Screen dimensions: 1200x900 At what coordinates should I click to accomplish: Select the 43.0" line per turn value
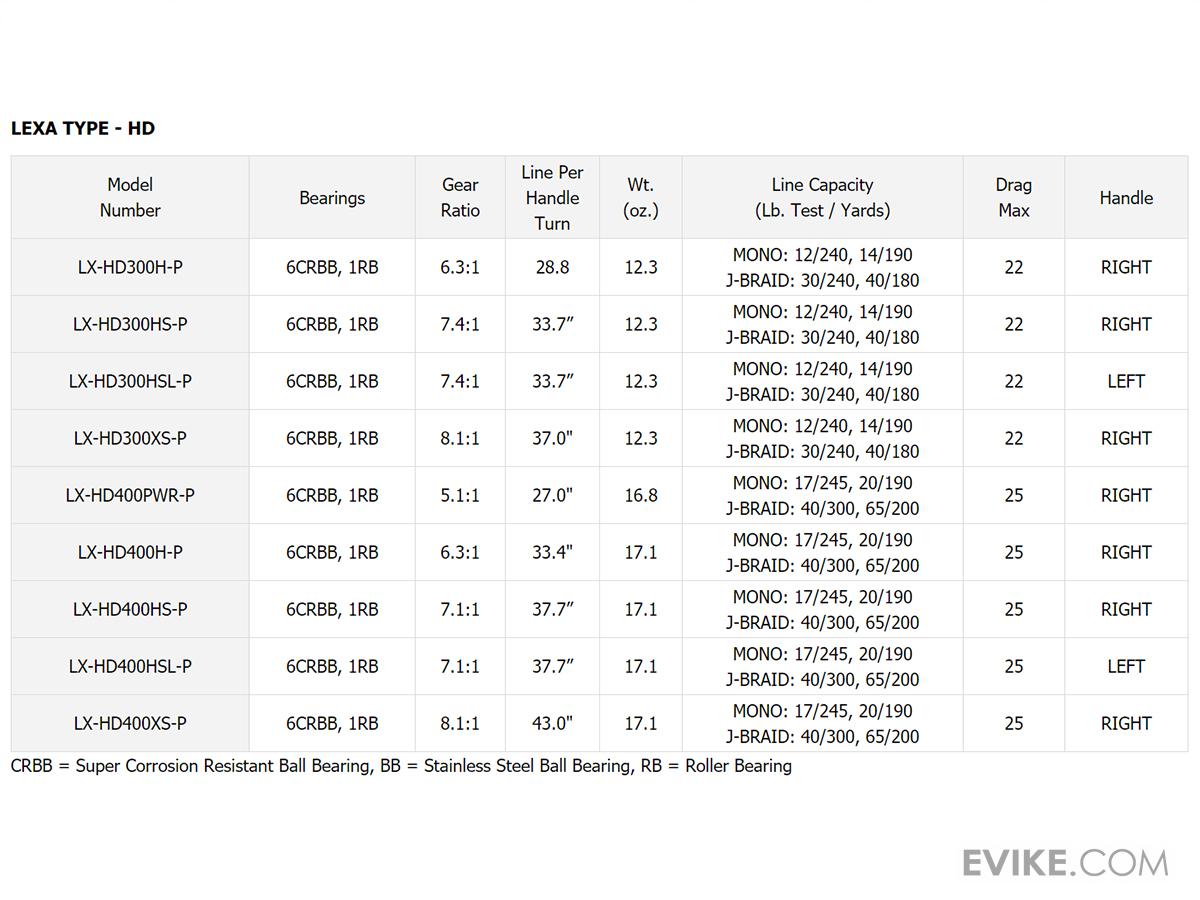click(x=552, y=723)
